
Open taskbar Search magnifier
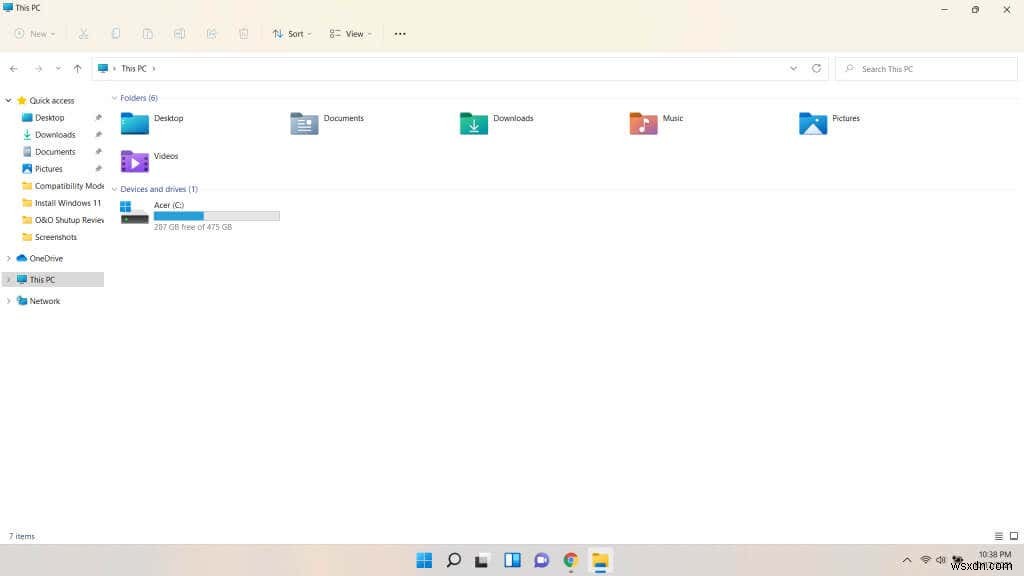(x=453, y=560)
